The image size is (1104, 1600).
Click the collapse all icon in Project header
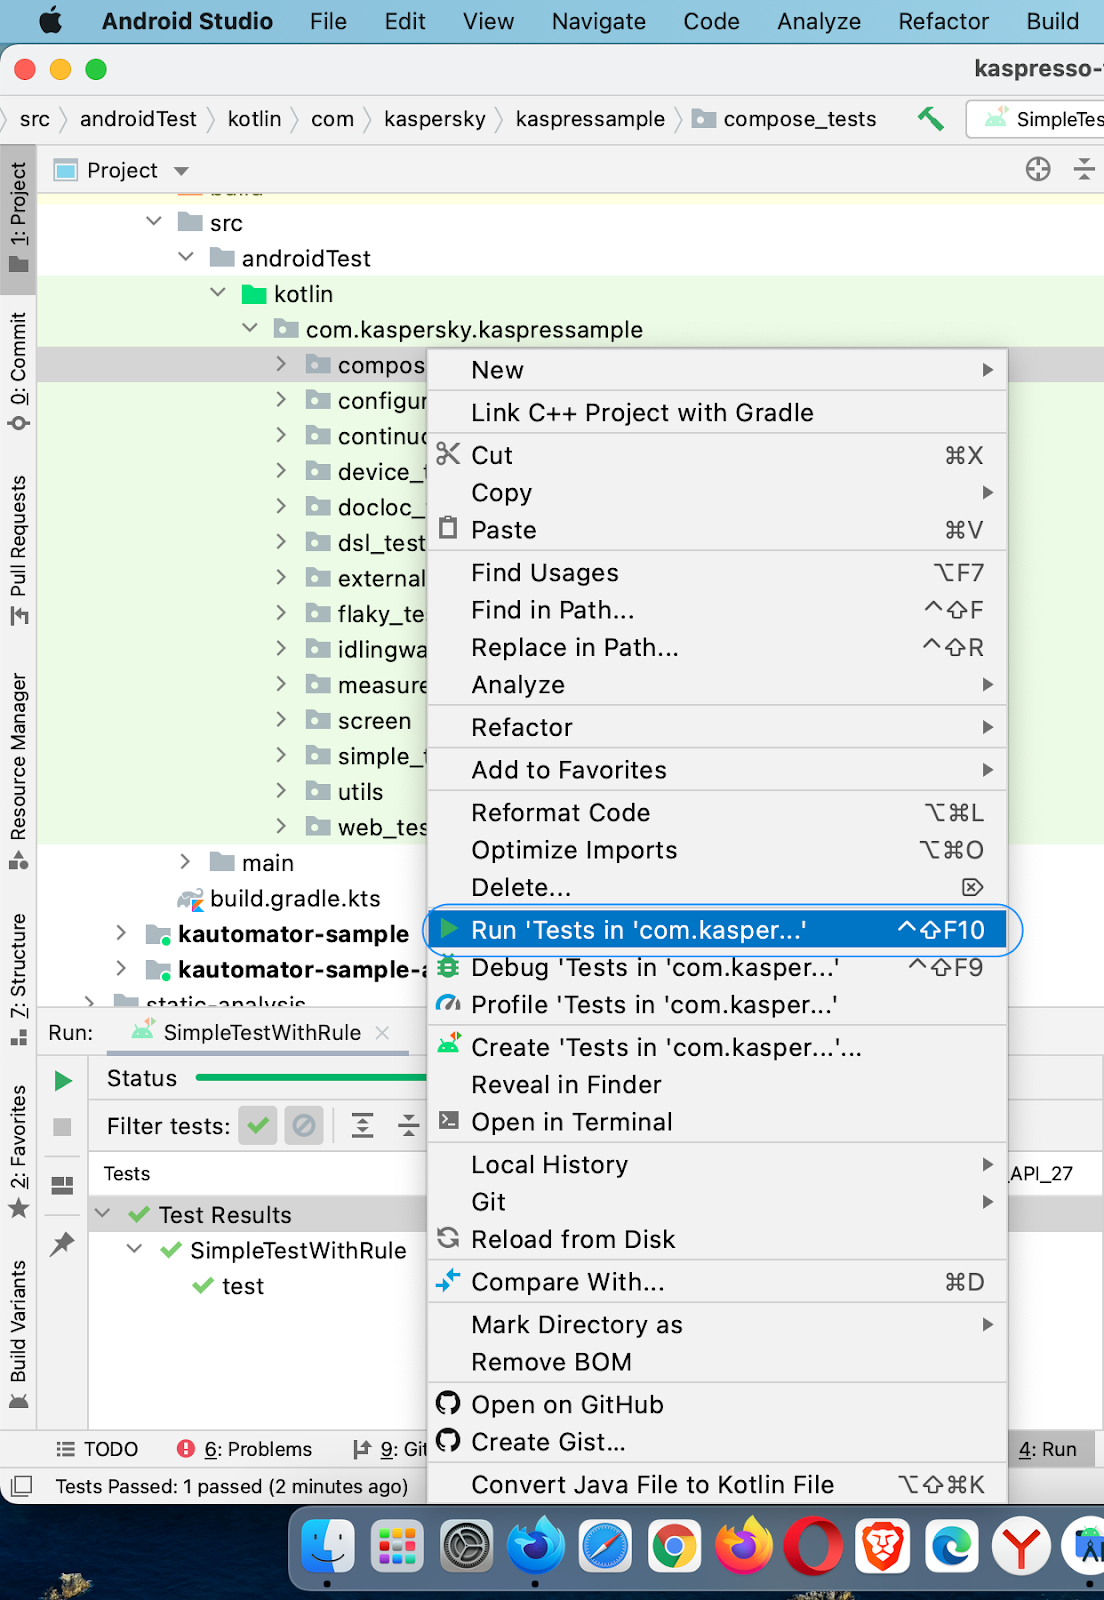[1084, 169]
